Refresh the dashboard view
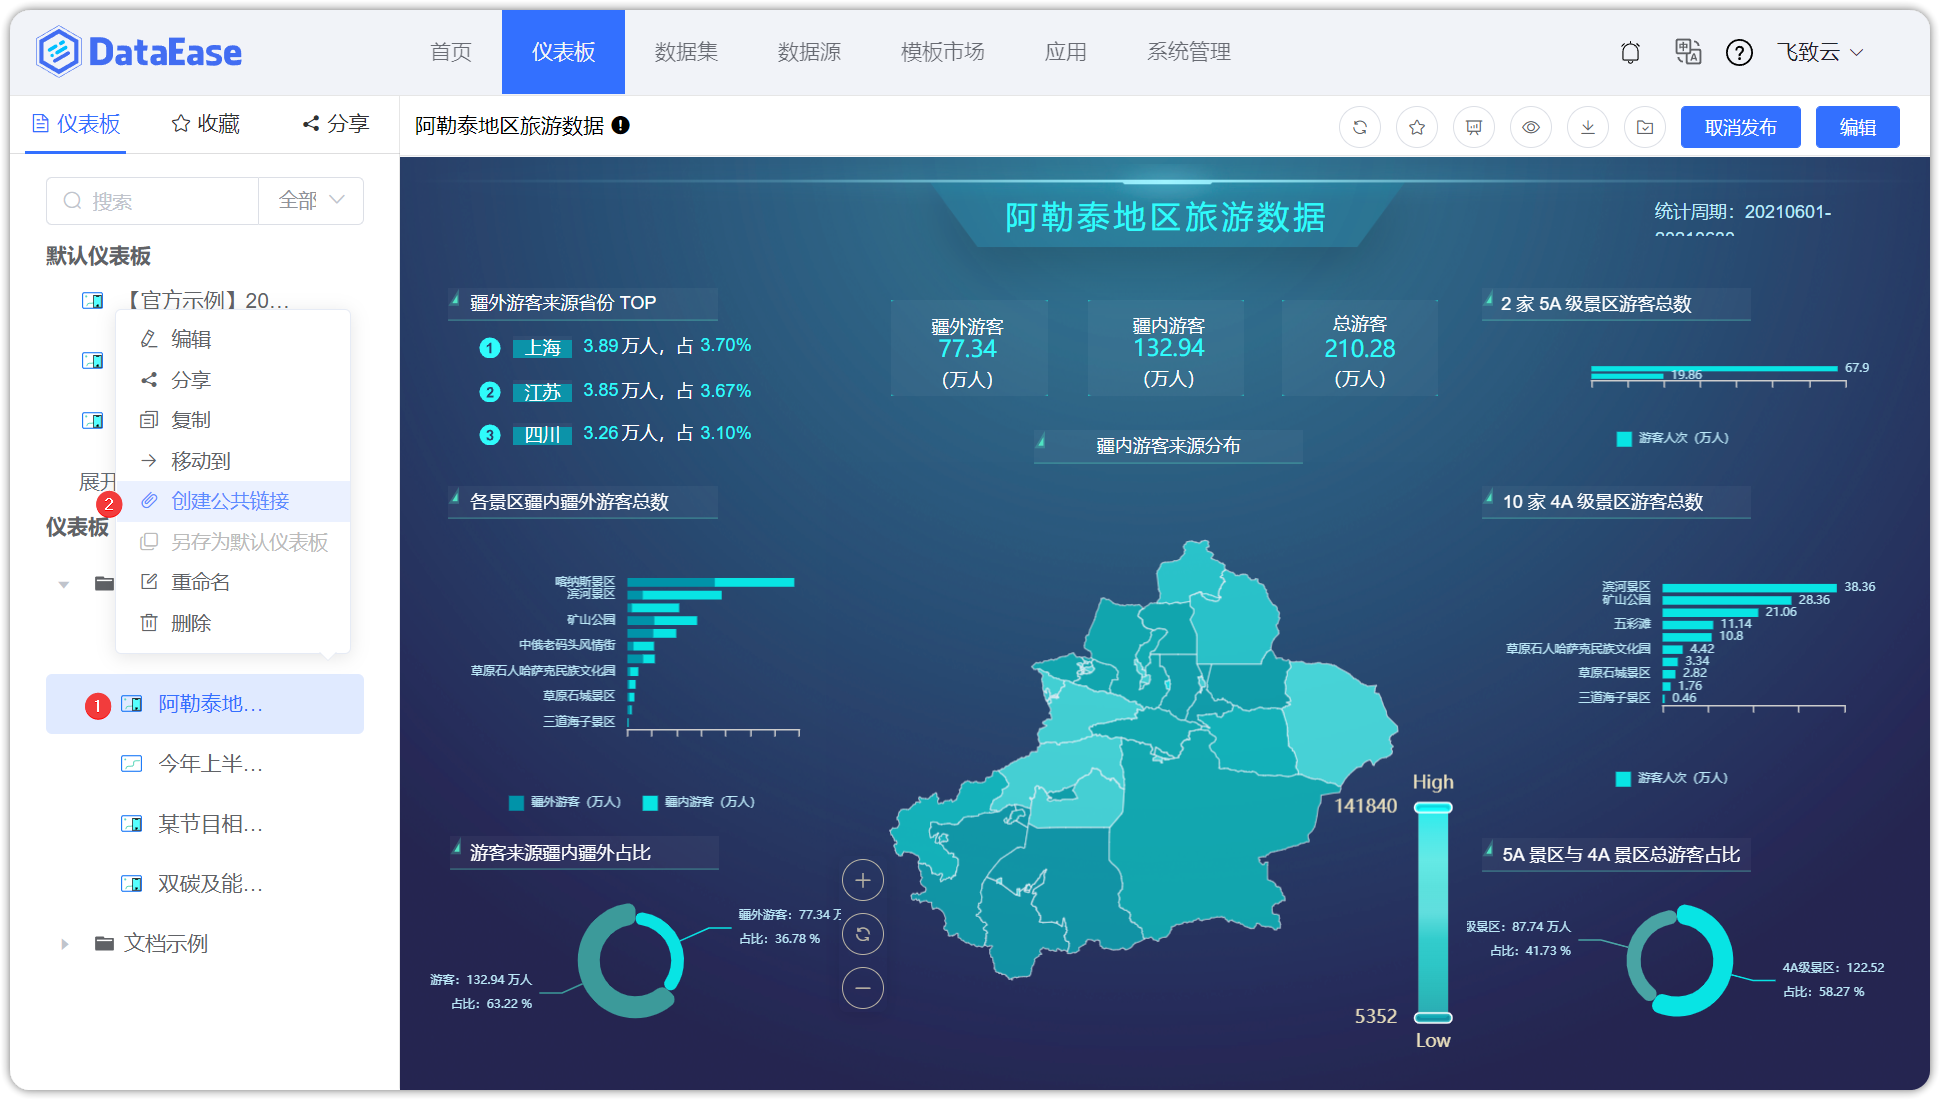The width and height of the screenshot is (1940, 1100). (1359, 126)
